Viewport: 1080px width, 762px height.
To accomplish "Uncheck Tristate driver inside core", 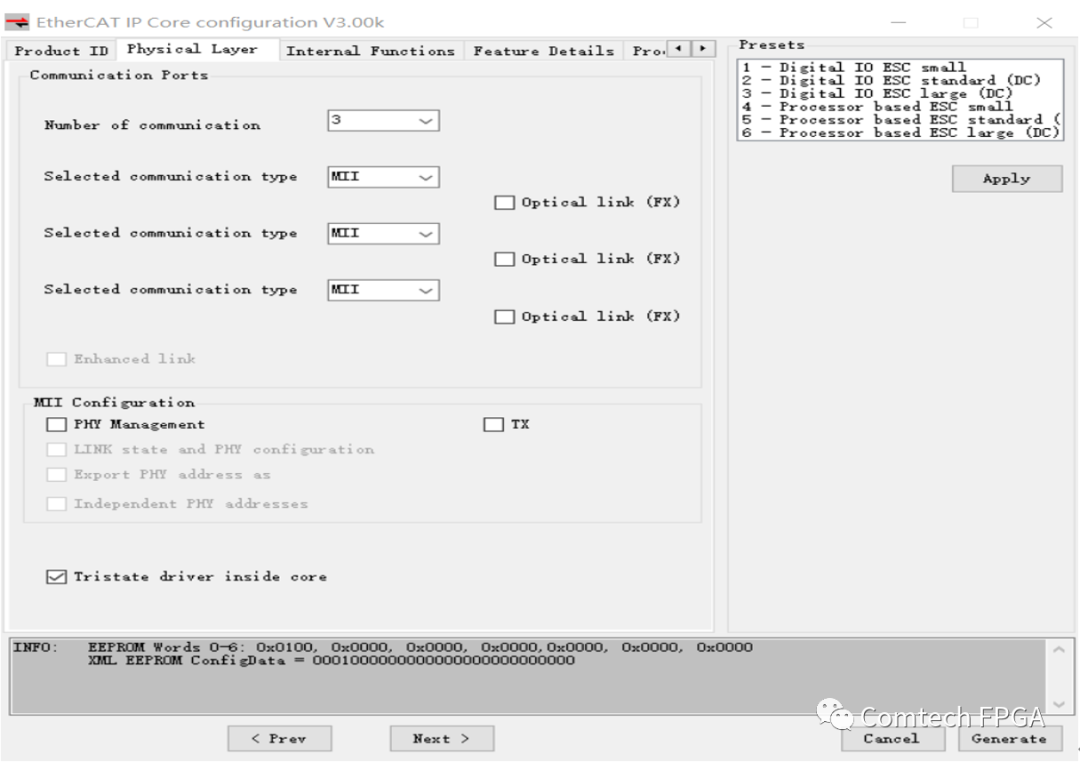I will pyautogui.click(x=56, y=576).
